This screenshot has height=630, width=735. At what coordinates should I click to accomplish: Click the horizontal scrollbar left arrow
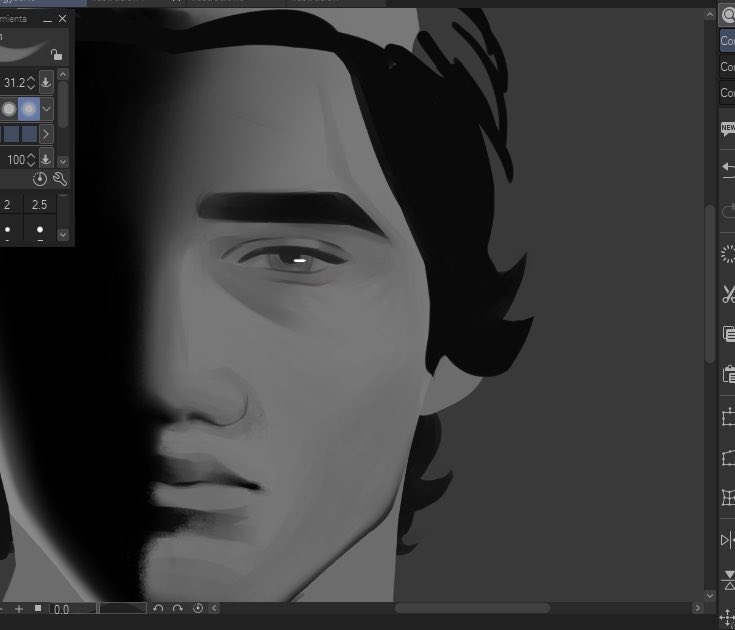(214, 608)
